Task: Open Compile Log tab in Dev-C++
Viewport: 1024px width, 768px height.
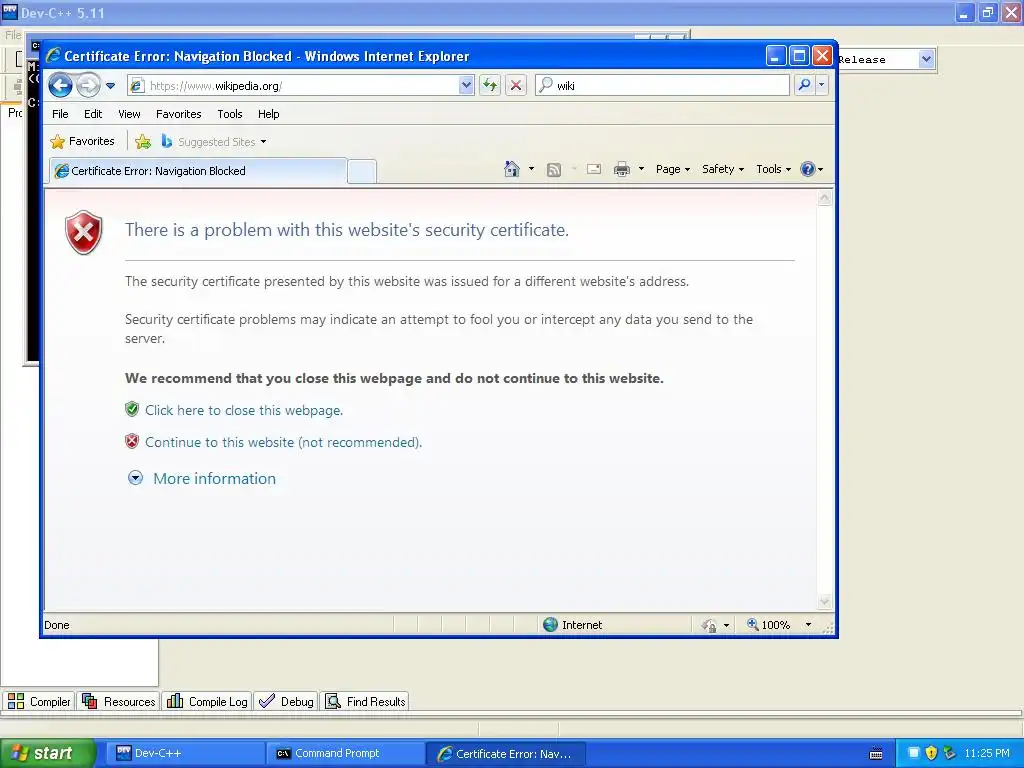Action: (207, 701)
